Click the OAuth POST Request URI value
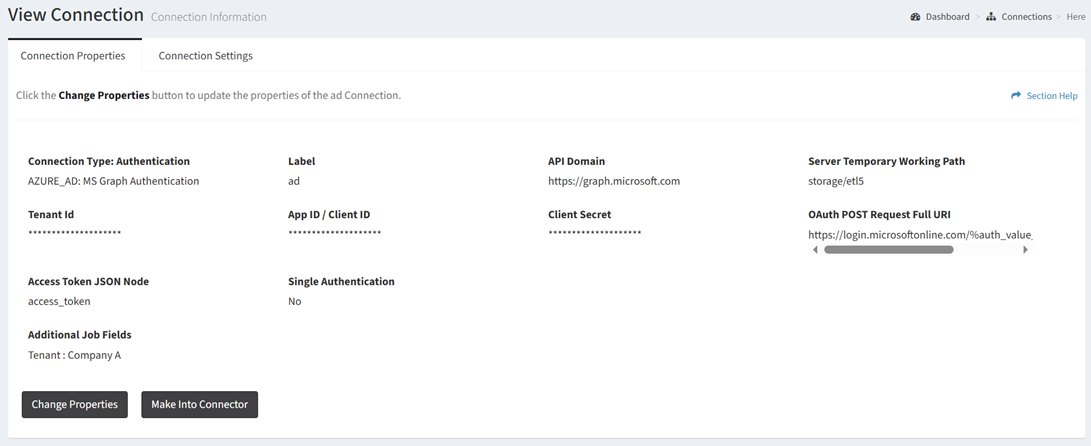Viewport: 1091px width, 446px height. 919,235
